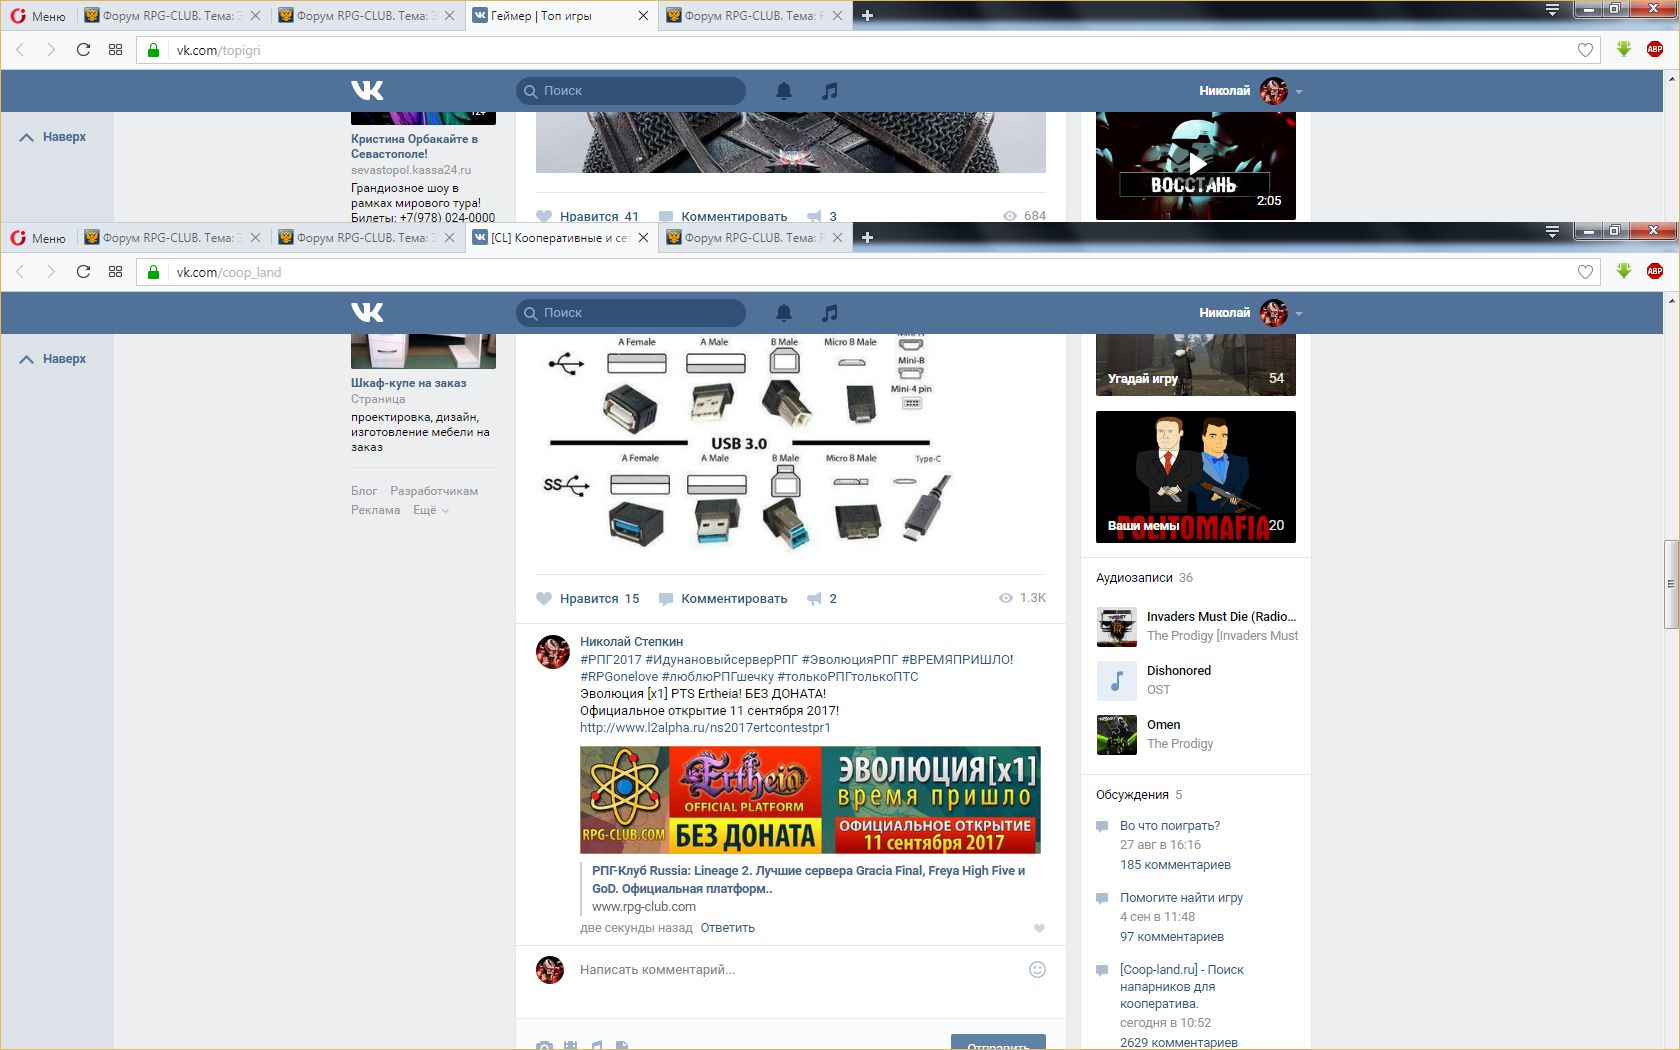
Task: Open Николай Степкин's profile name link
Action: (x=631, y=642)
